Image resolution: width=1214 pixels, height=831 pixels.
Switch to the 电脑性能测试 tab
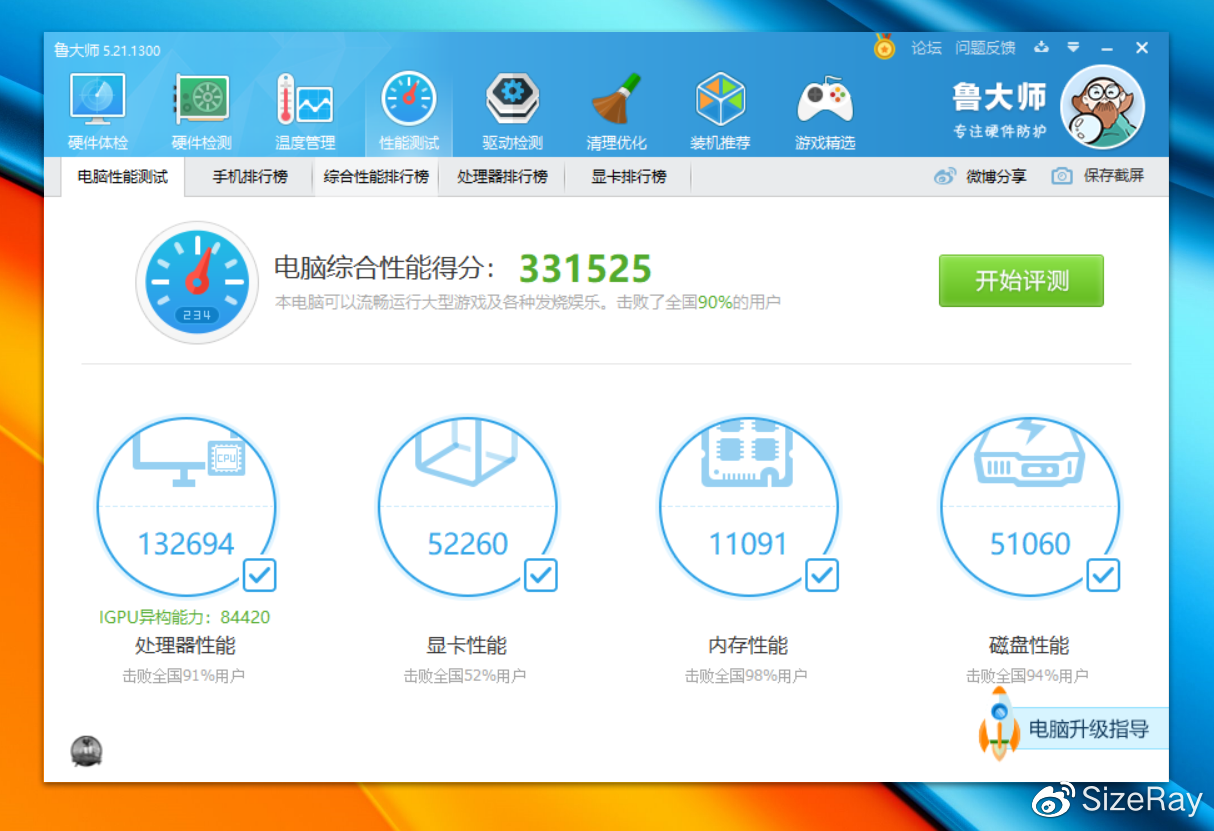123,177
